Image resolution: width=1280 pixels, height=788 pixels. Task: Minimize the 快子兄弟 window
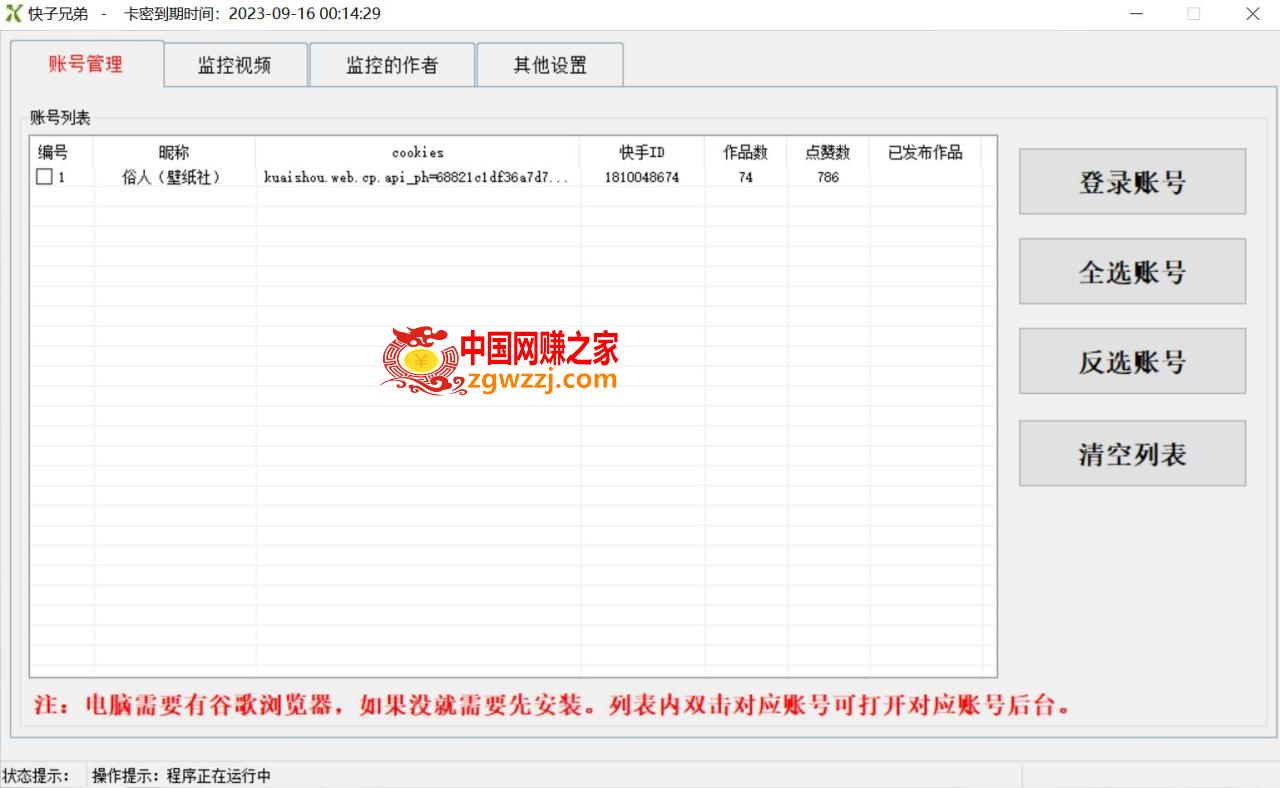(1138, 14)
